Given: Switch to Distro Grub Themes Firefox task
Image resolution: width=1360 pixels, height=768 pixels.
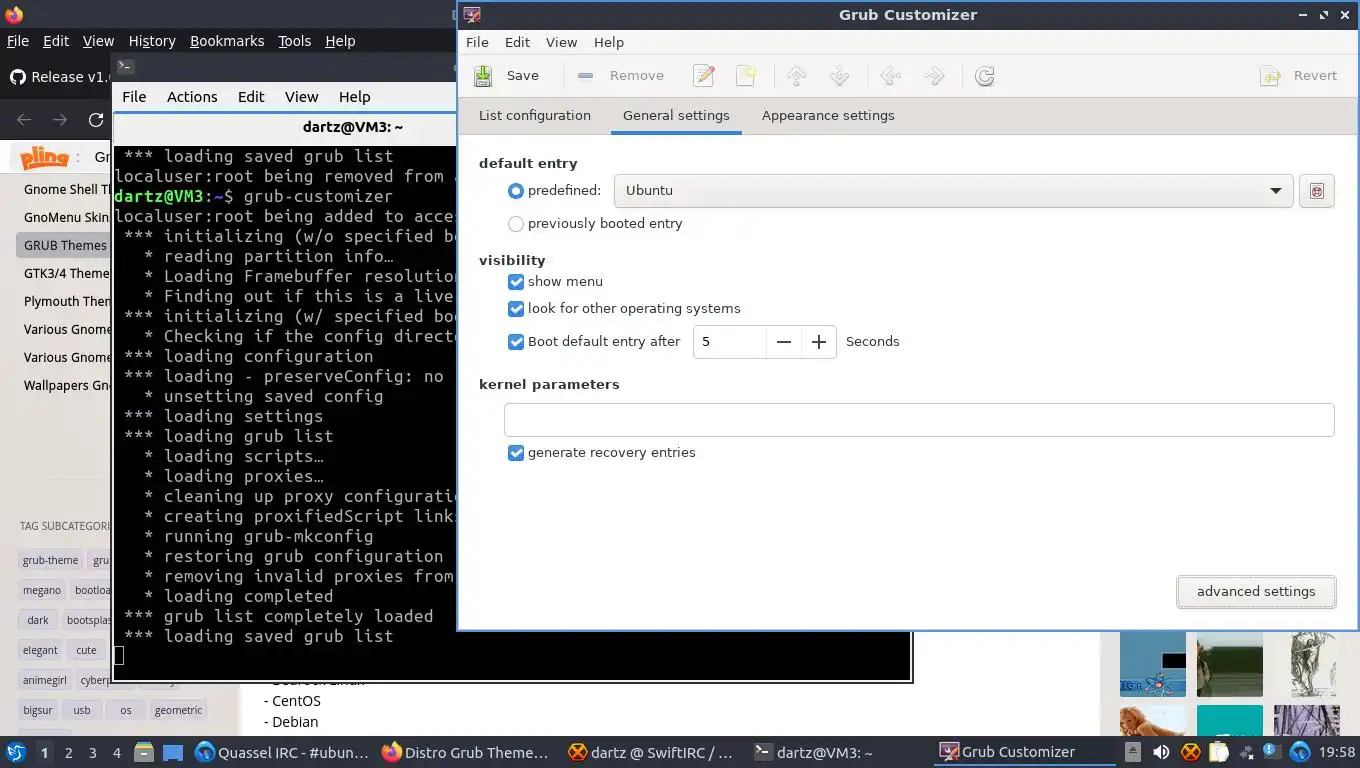Looking at the screenshot, I should pyautogui.click(x=466, y=752).
